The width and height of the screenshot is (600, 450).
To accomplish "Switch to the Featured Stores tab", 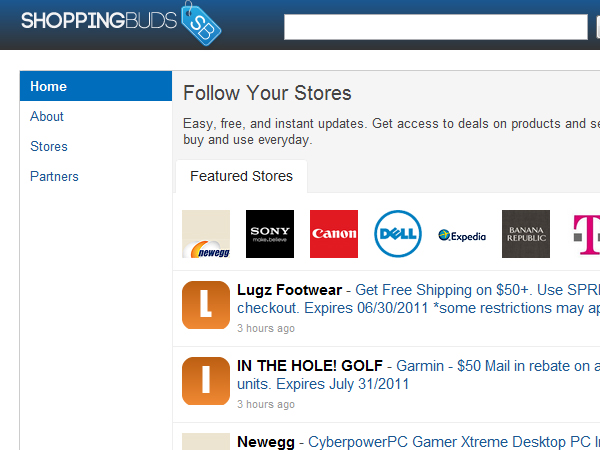I will pyautogui.click(x=241, y=176).
